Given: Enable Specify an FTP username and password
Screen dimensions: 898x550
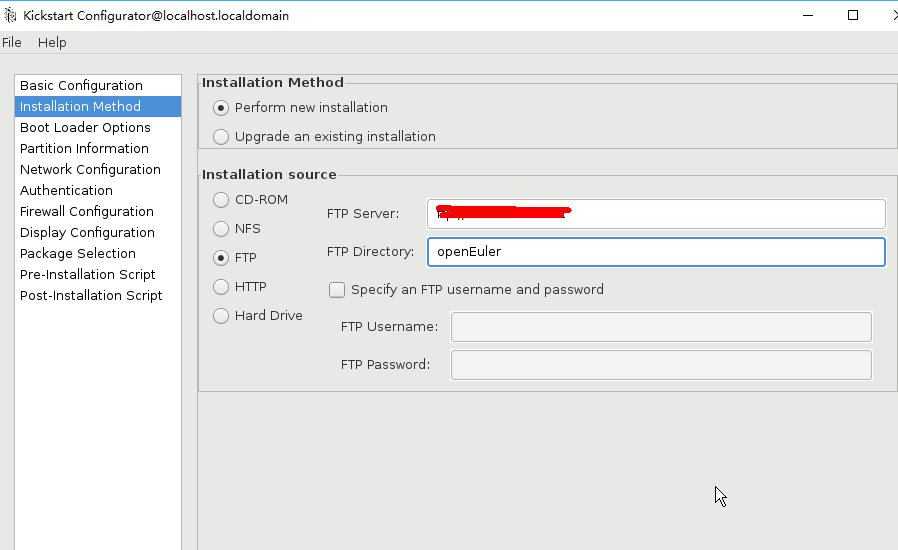Looking at the screenshot, I should (x=337, y=290).
